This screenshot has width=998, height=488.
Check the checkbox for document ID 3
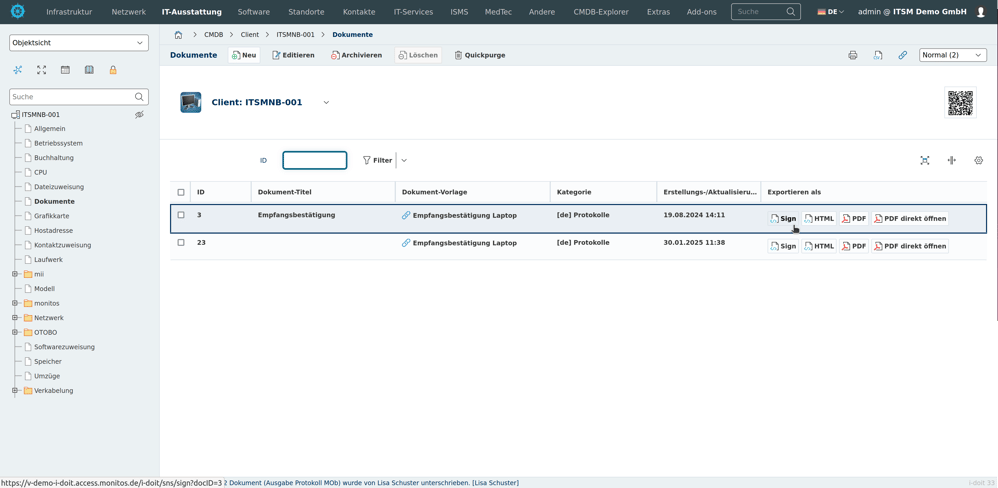pos(181,215)
